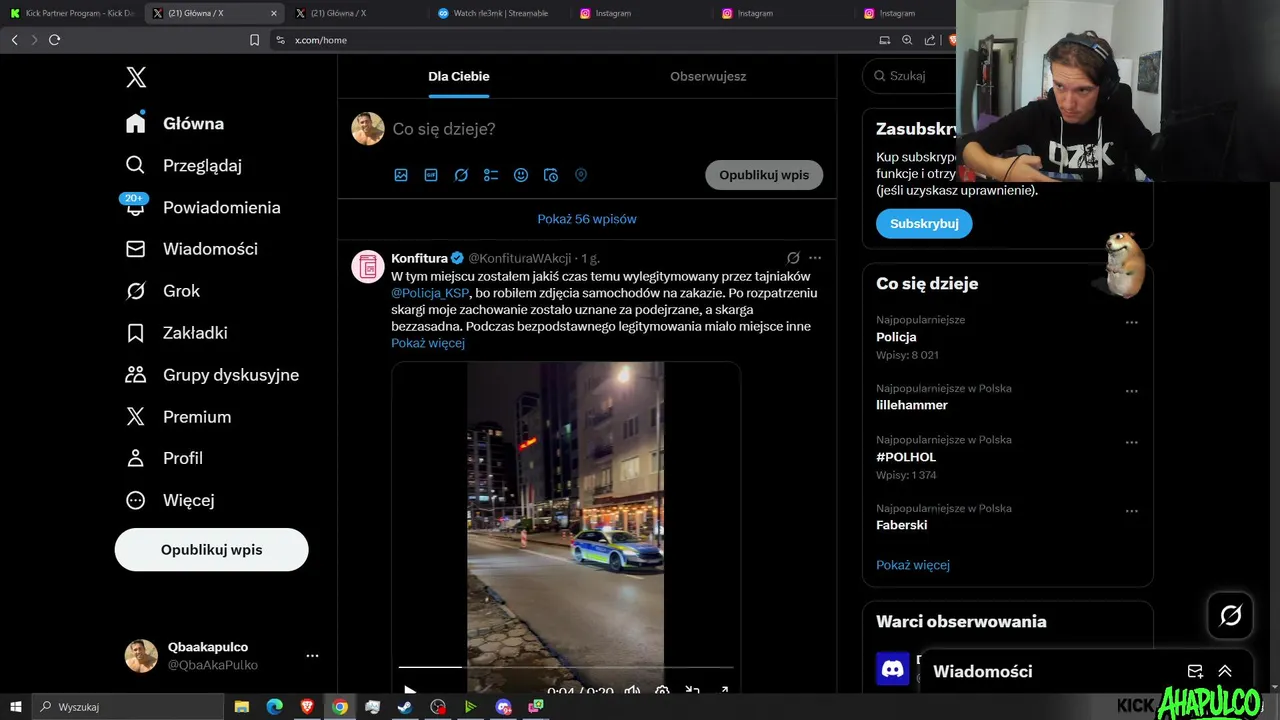Click the large Opublikuj wpis sidebar button
Screen dimensions: 1280x720
211,550
